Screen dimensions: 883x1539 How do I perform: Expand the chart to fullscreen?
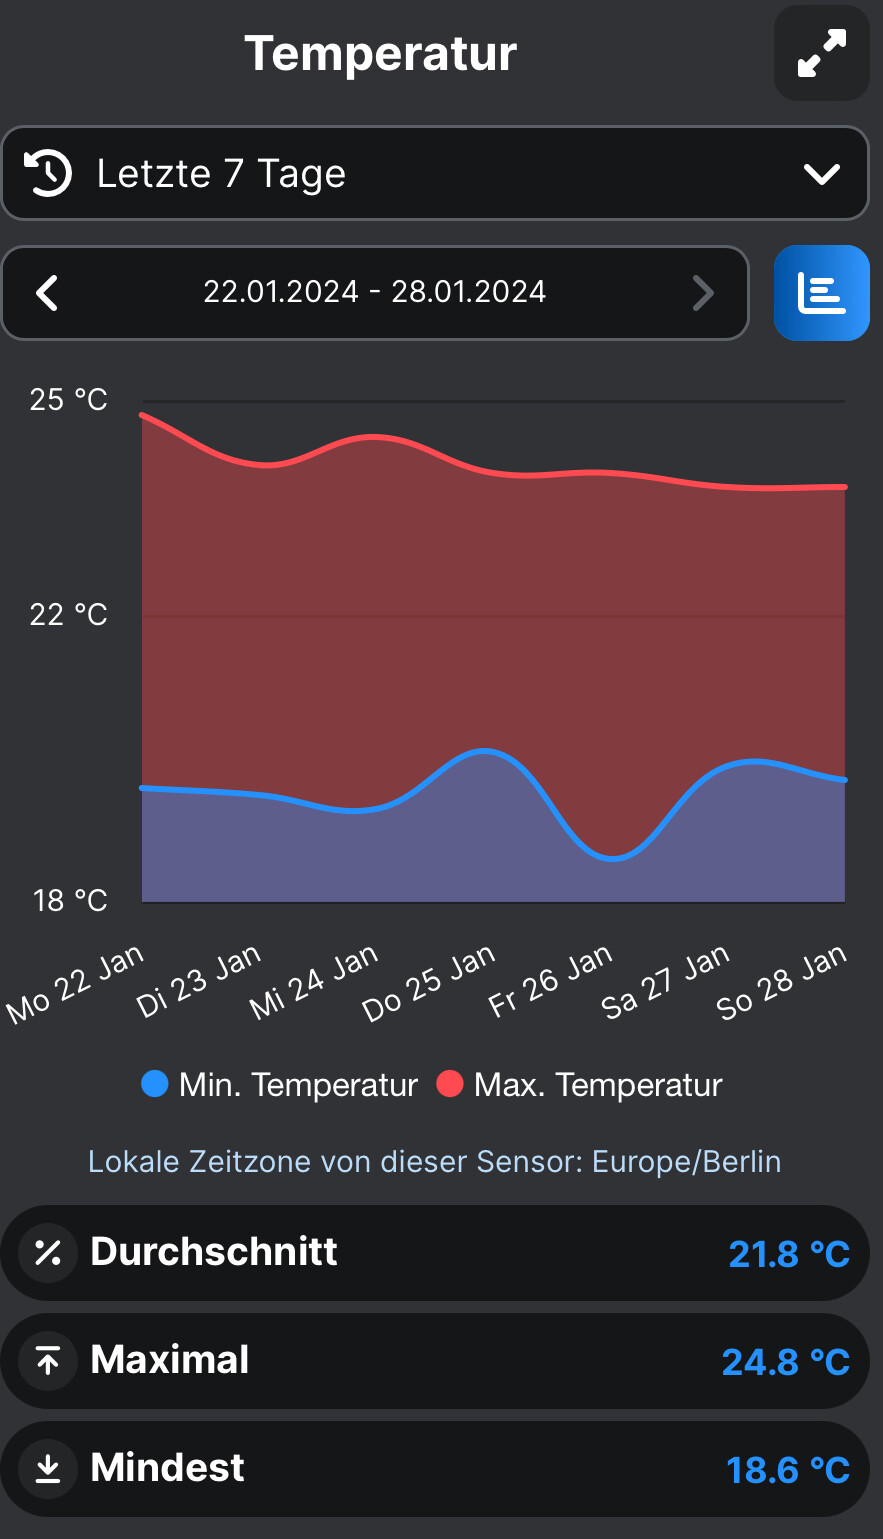(x=821, y=53)
